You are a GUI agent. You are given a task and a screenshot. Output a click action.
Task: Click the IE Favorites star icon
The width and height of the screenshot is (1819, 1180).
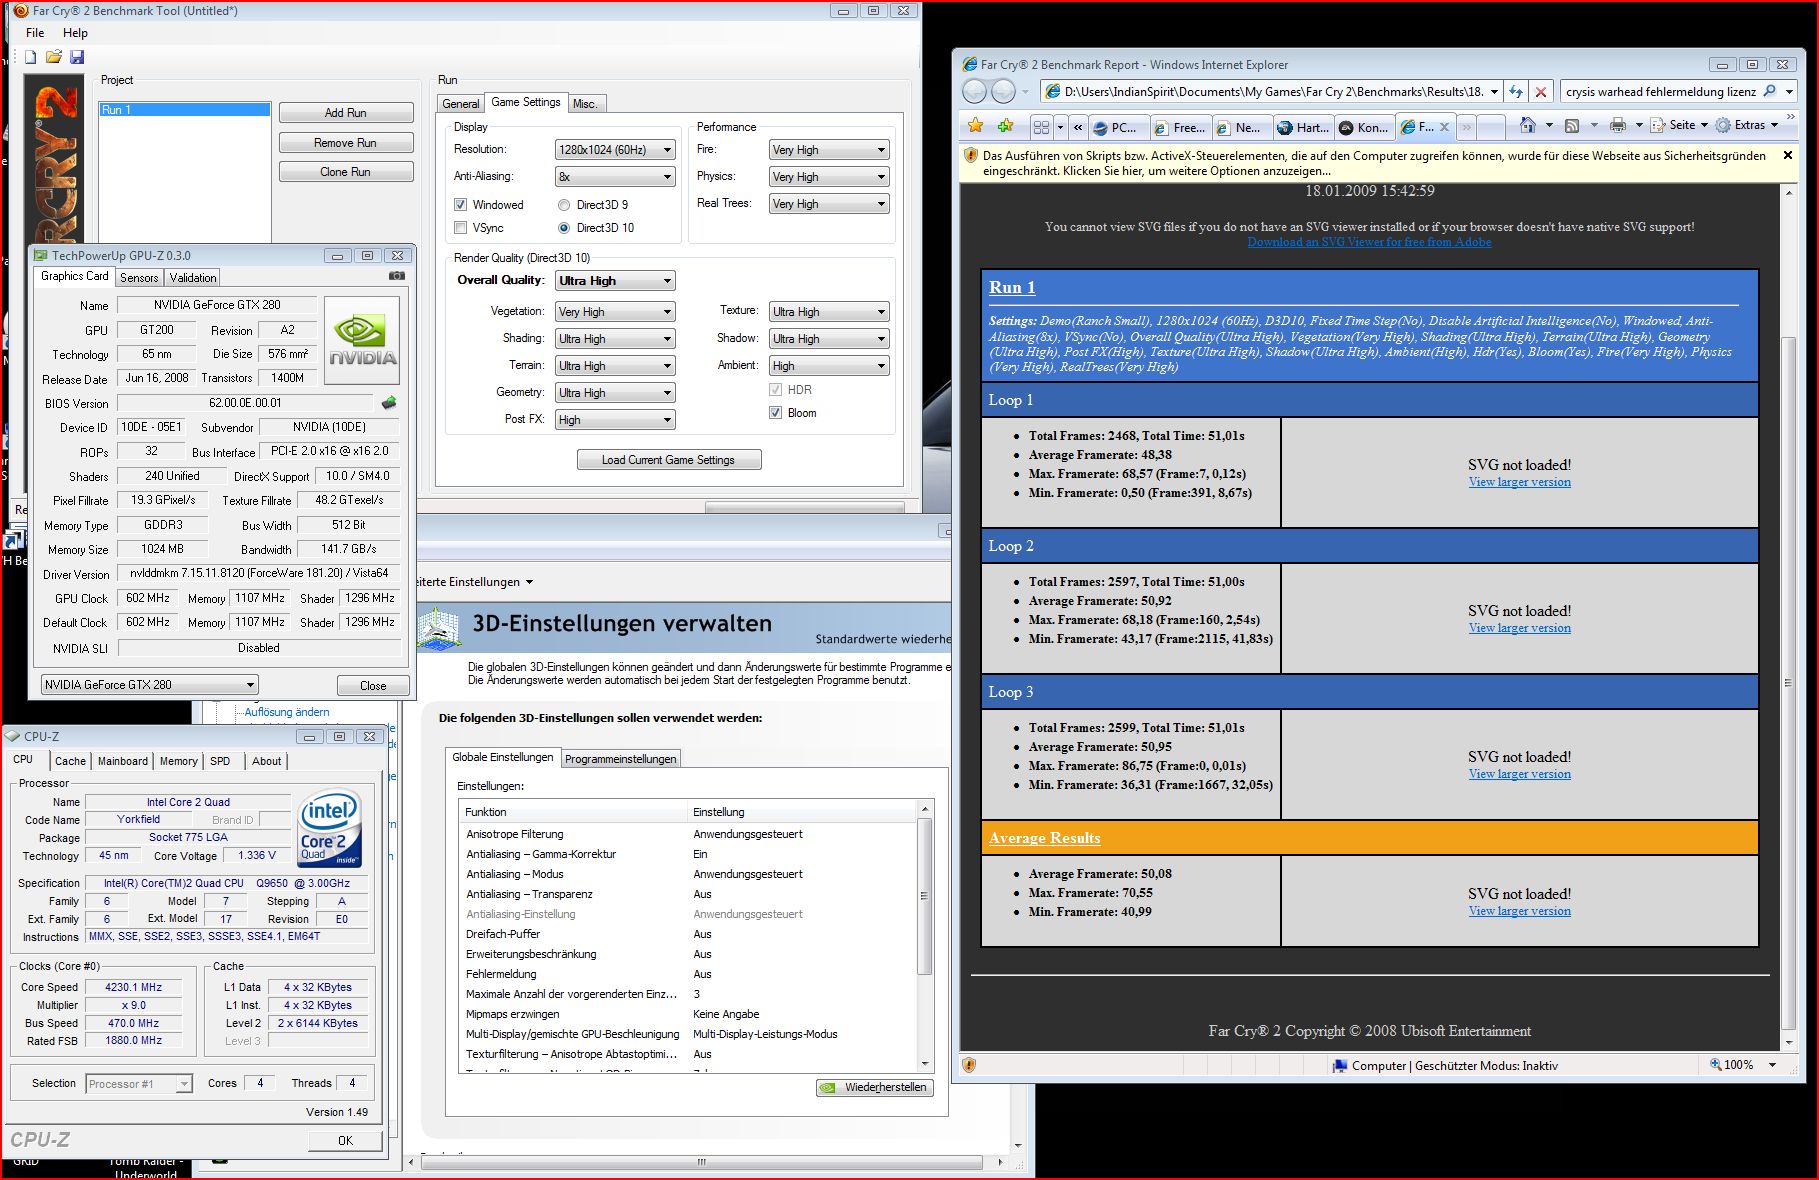pyautogui.click(x=976, y=126)
